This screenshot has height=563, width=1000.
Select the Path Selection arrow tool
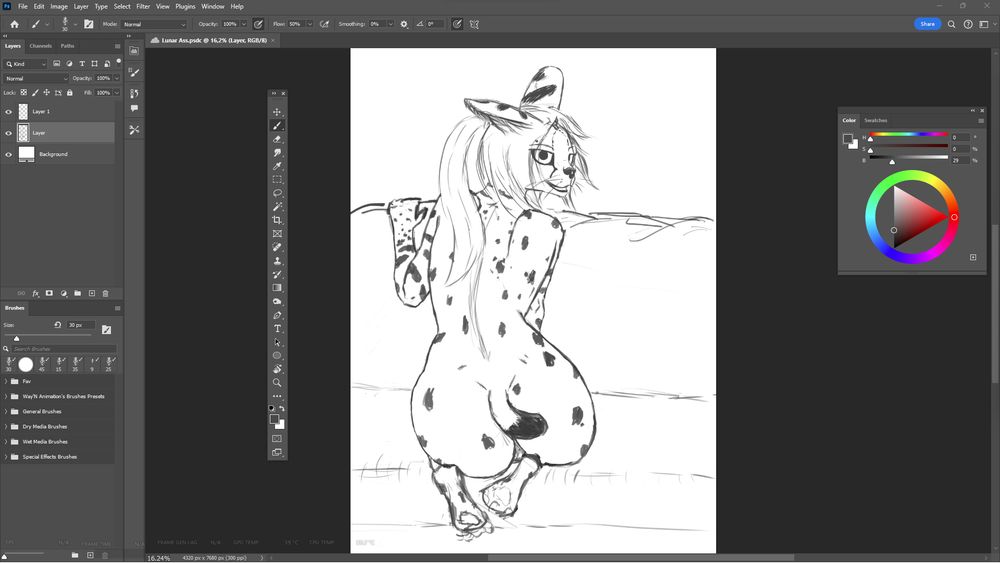pyautogui.click(x=277, y=342)
